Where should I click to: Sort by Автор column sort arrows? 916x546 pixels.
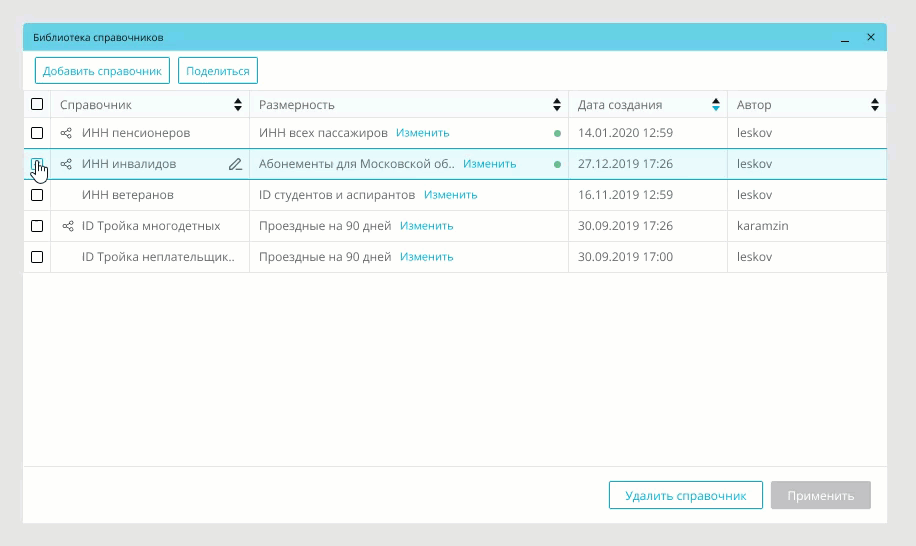[x=875, y=105]
